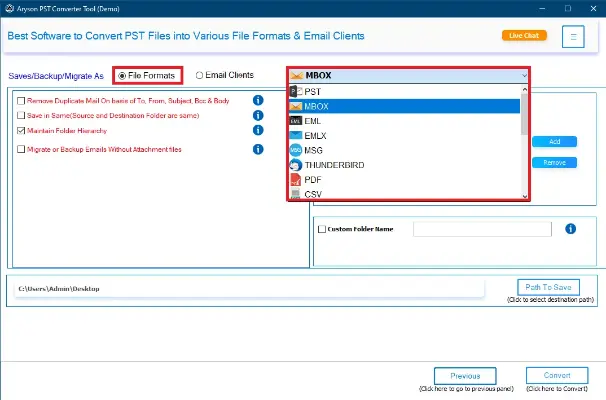Viewport: 606px width, 400px height.
Task: Select the Email Clients radio button
Action: click(199, 75)
